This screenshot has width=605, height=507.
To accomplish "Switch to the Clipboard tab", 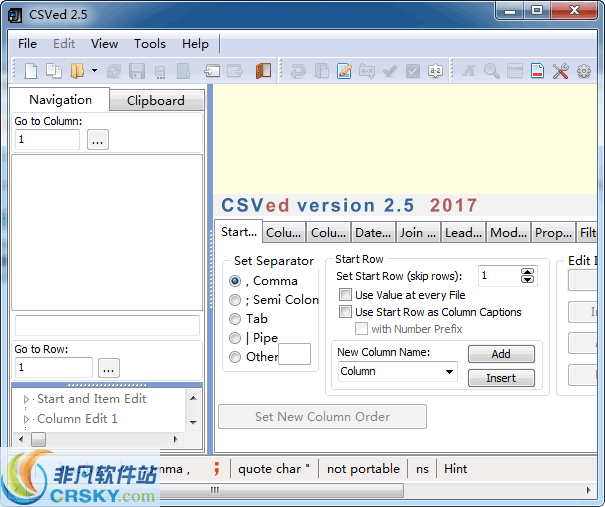I will pos(156,100).
